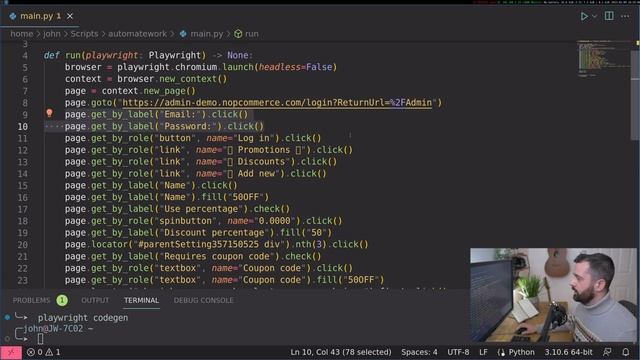This screenshot has width=640, height=360.
Task: Click line number 10 in the gutter
Action: pyautogui.click(x=22, y=127)
